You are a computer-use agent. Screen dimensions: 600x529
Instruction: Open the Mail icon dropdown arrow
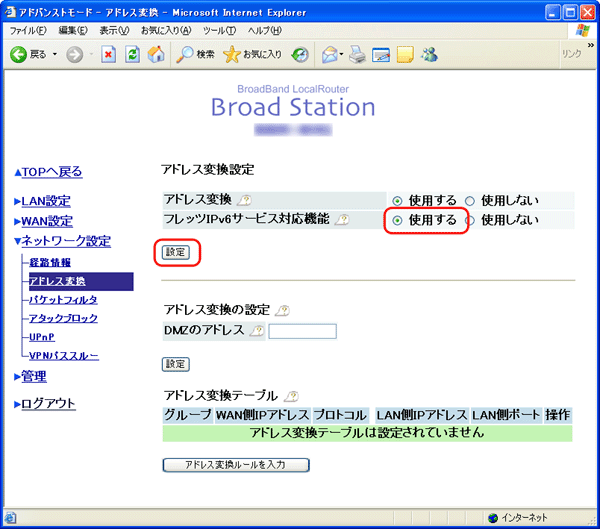341,54
